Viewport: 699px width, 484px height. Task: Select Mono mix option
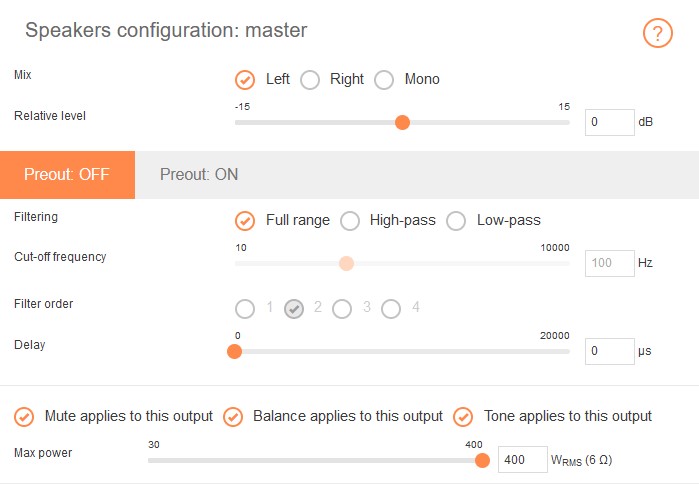coord(384,80)
